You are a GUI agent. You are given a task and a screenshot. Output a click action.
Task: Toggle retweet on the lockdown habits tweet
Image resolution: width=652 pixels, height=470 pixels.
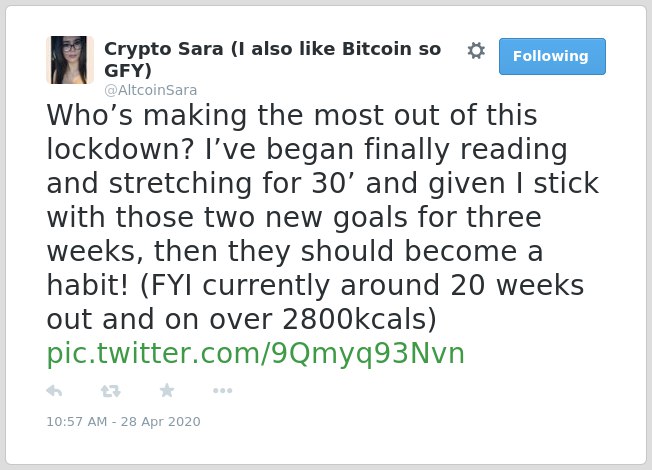coord(111,391)
